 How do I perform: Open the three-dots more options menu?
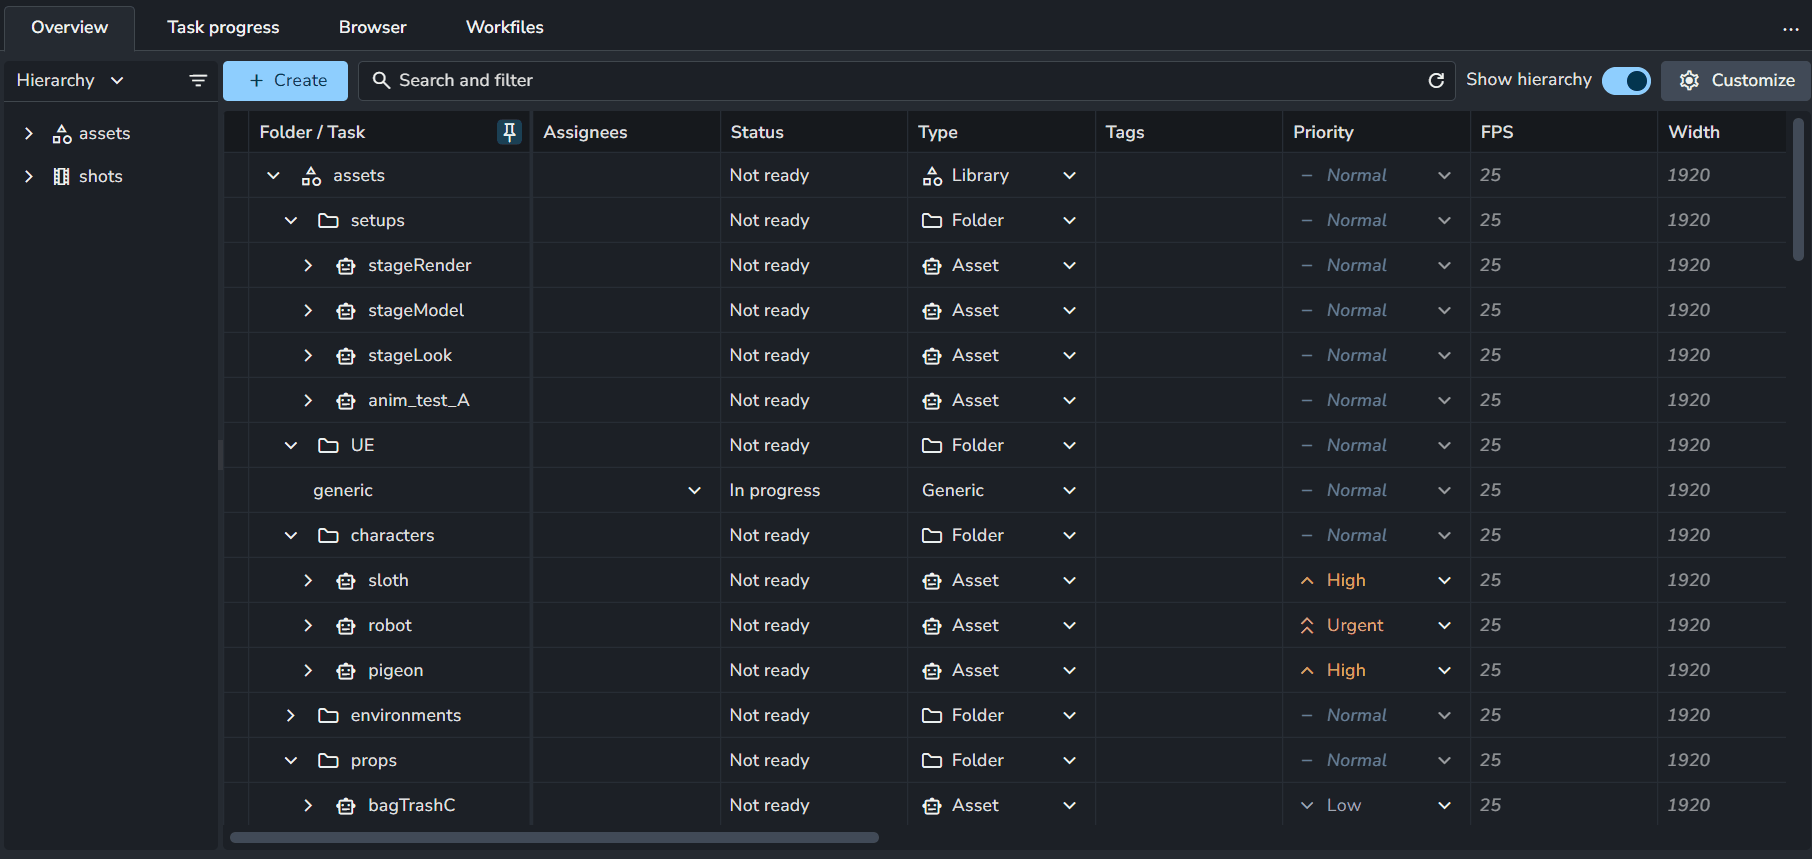(1790, 29)
